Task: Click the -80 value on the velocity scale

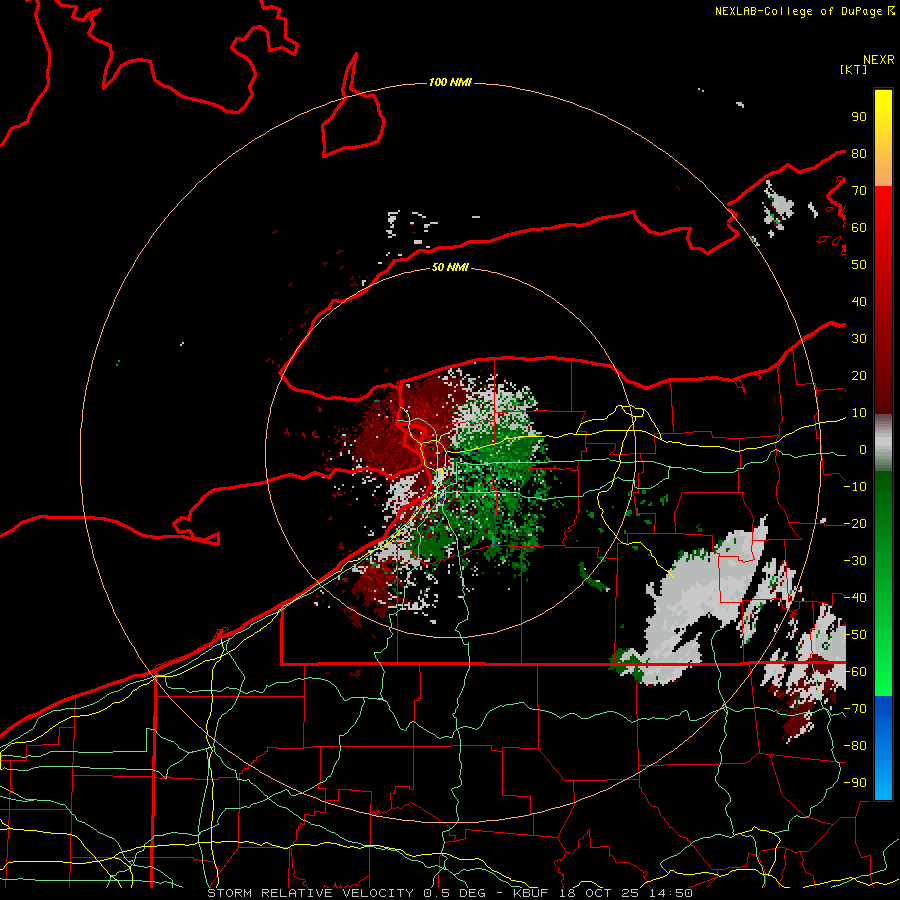Action: (855, 746)
